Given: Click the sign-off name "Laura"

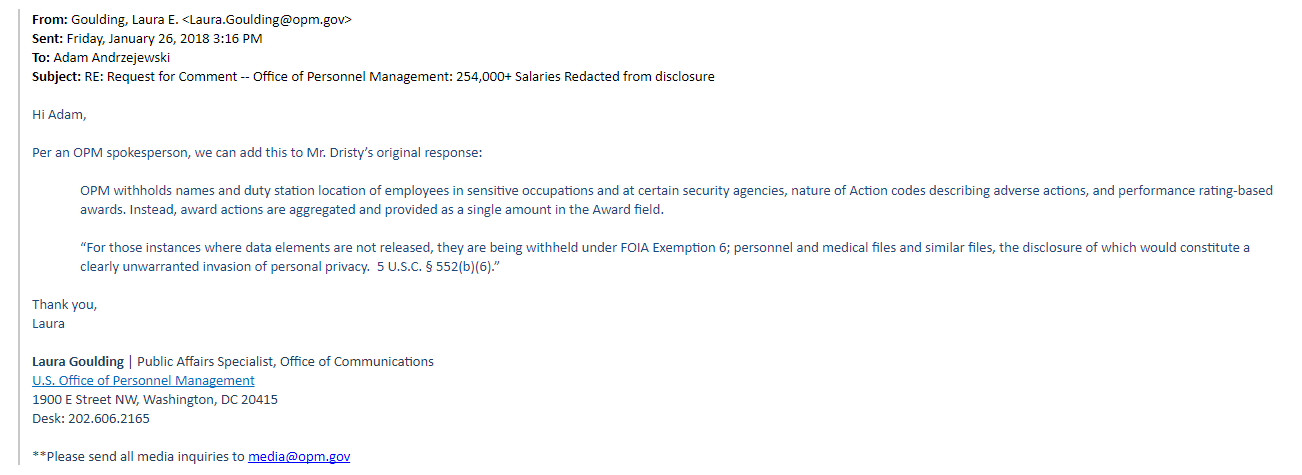Looking at the screenshot, I should 48,323.
